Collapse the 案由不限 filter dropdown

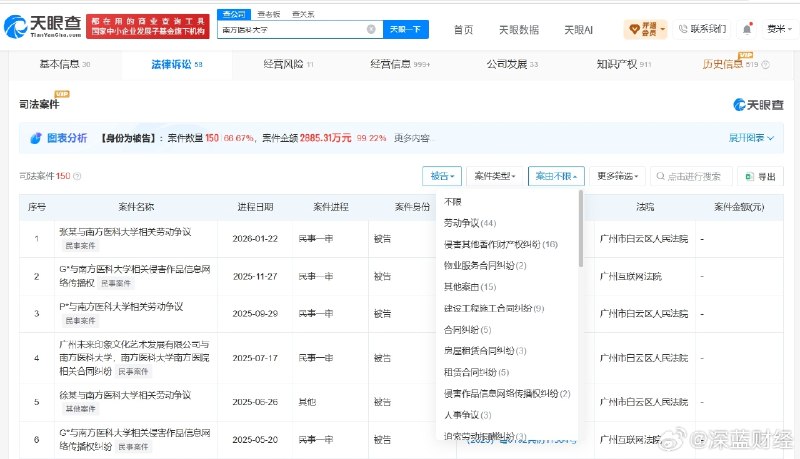(x=556, y=176)
